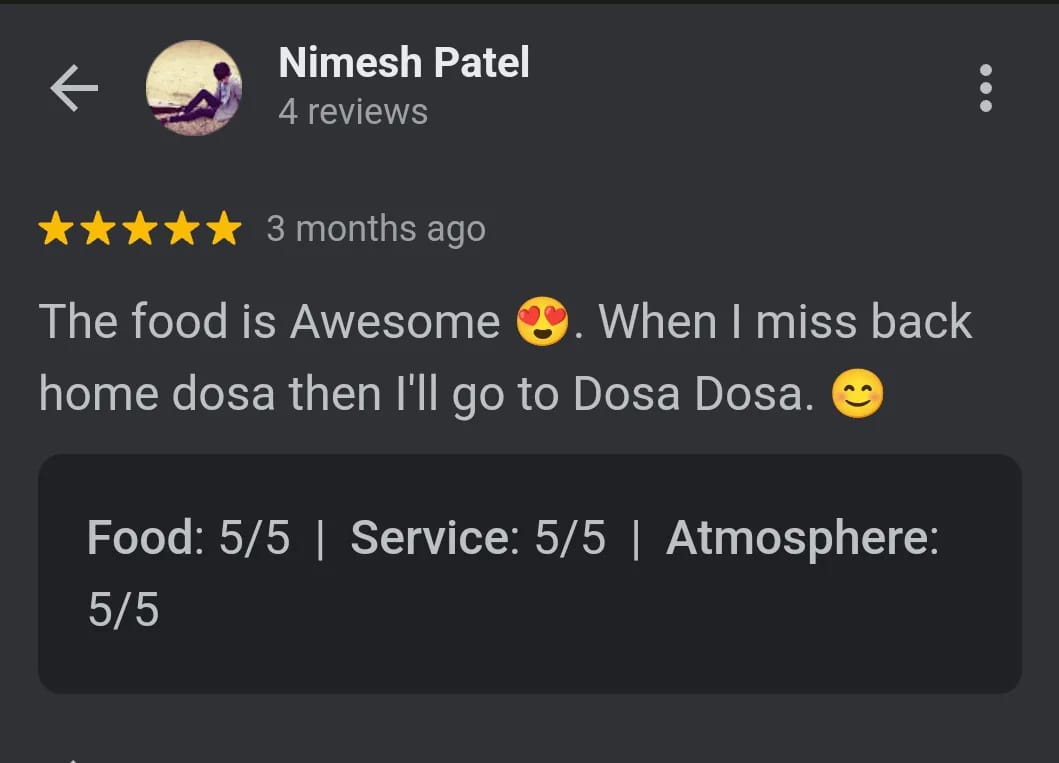Select "The food is Awesome" review text
The image size is (1059, 763).
tap(269, 322)
